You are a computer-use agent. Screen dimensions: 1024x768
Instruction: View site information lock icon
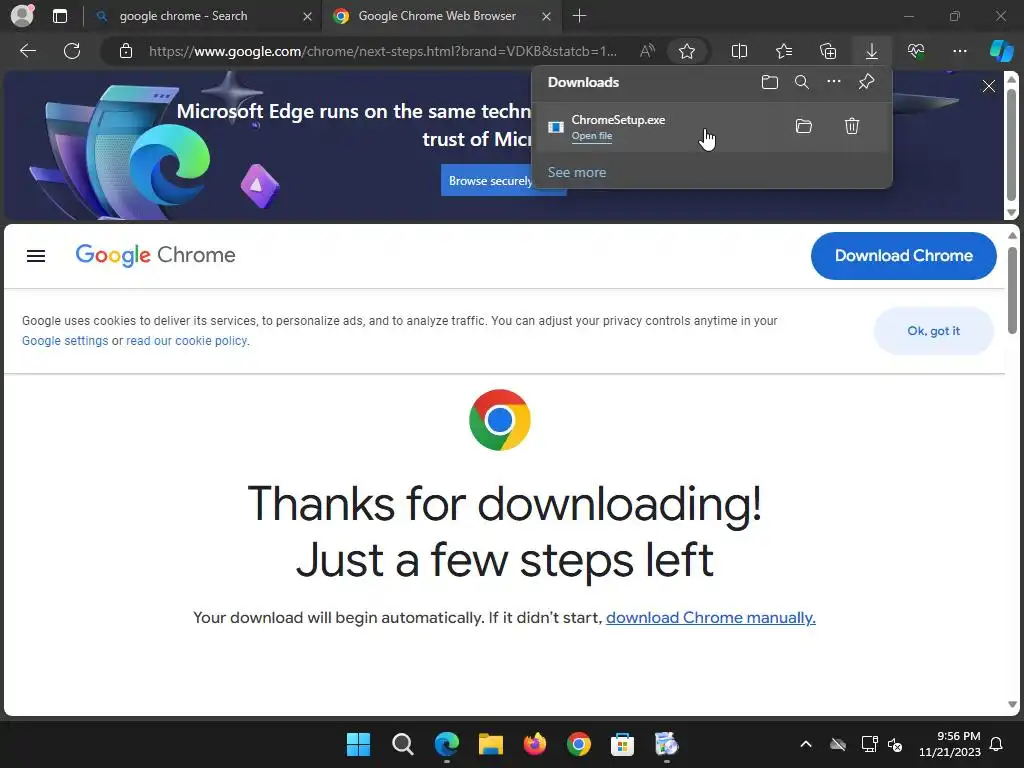[126, 51]
